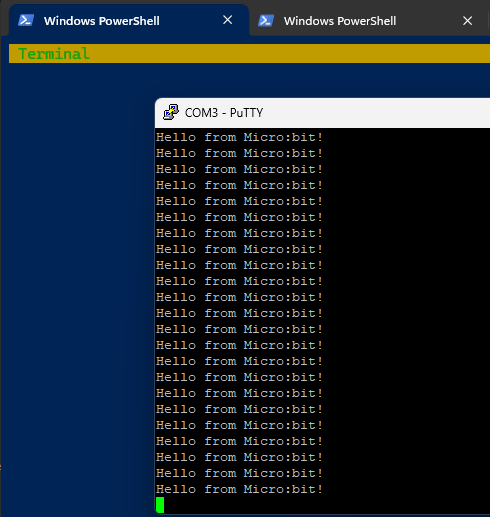Click the first Hello from Micro:bit! line
The height and width of the screenshot is (517, 490).
[239, 137]
